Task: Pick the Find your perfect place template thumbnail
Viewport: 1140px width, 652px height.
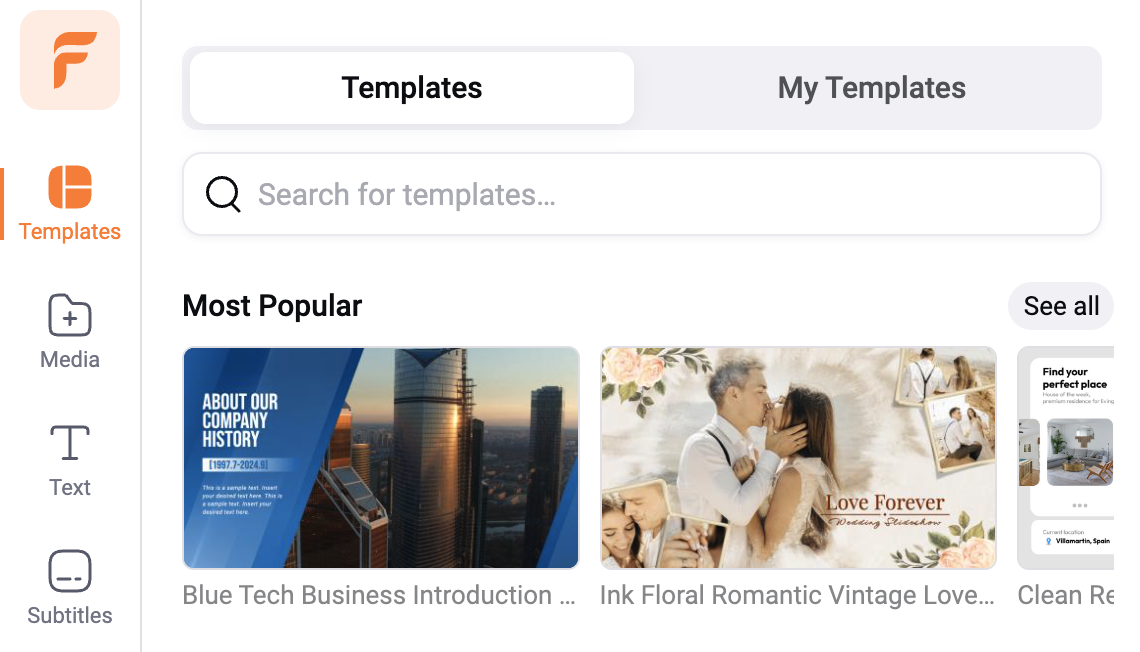Action: [x=1066, y=458]
